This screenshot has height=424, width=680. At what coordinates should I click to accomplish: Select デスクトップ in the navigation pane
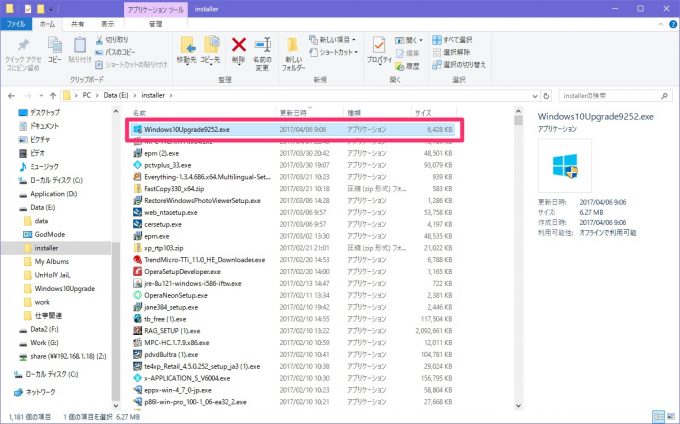point(45,113)
